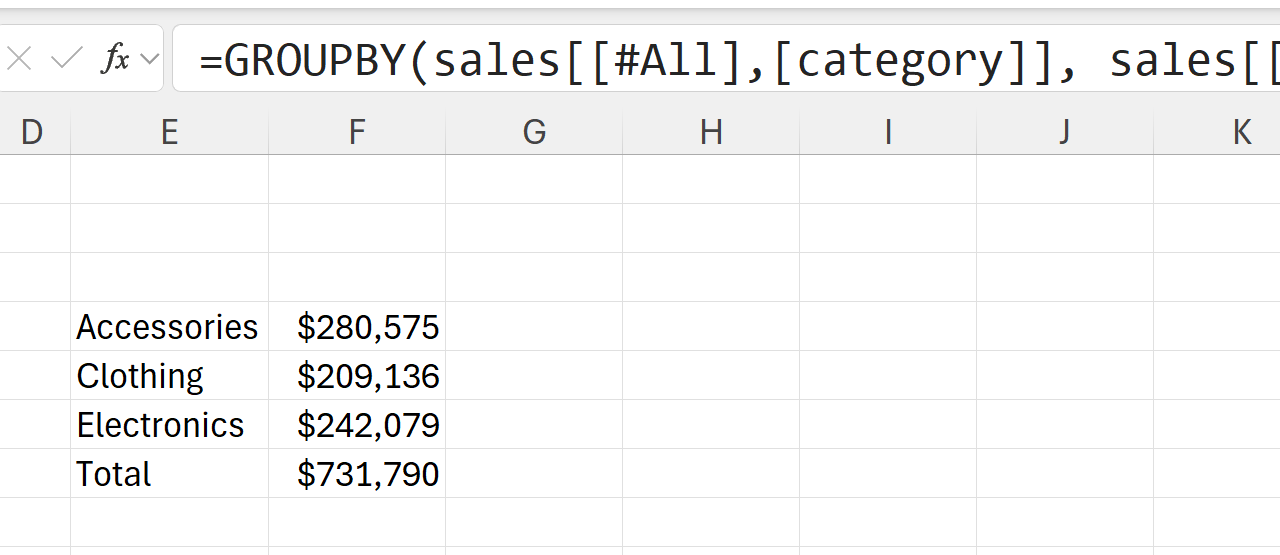Select column I header

click(x=888, y=132)
